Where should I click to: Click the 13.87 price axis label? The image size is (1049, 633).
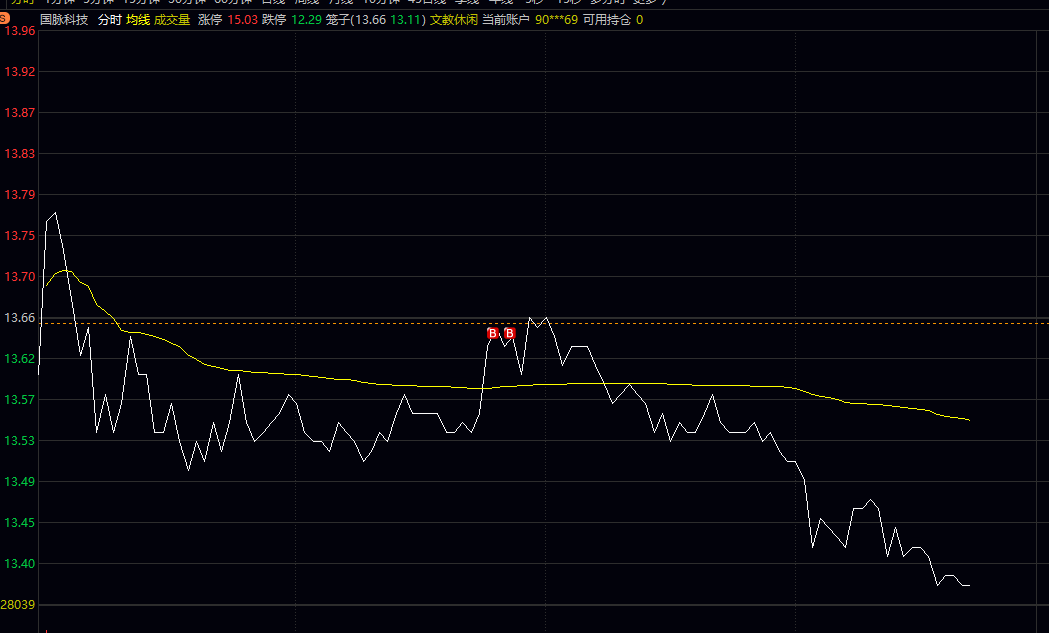[19, 112]
